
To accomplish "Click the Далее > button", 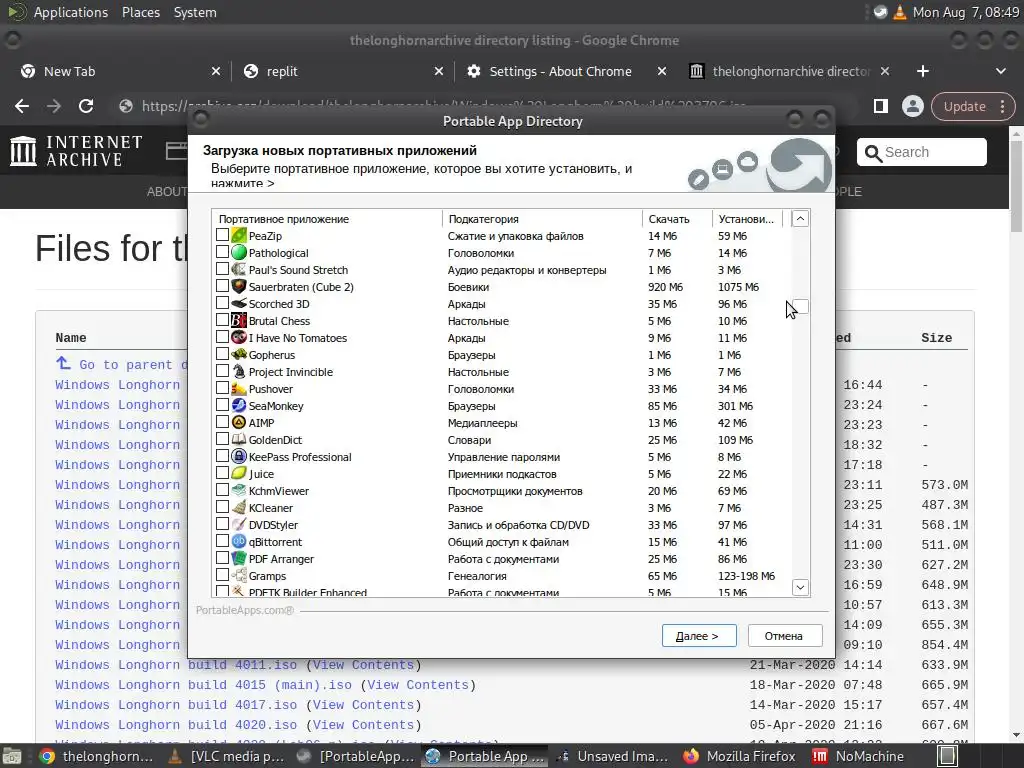I will (699, 635).
